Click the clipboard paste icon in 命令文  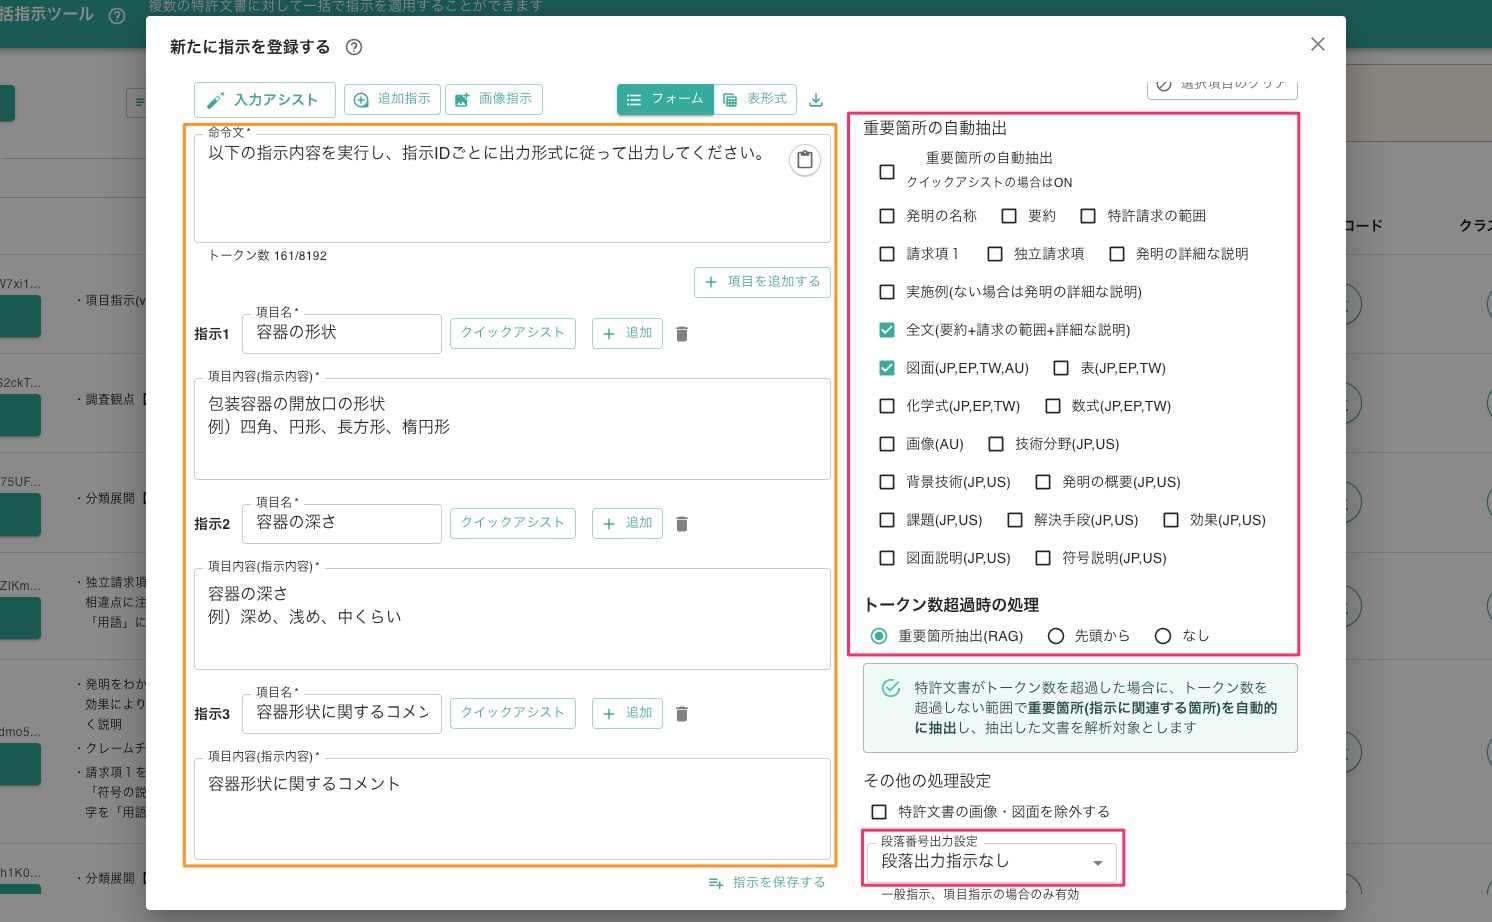point(805,160)
